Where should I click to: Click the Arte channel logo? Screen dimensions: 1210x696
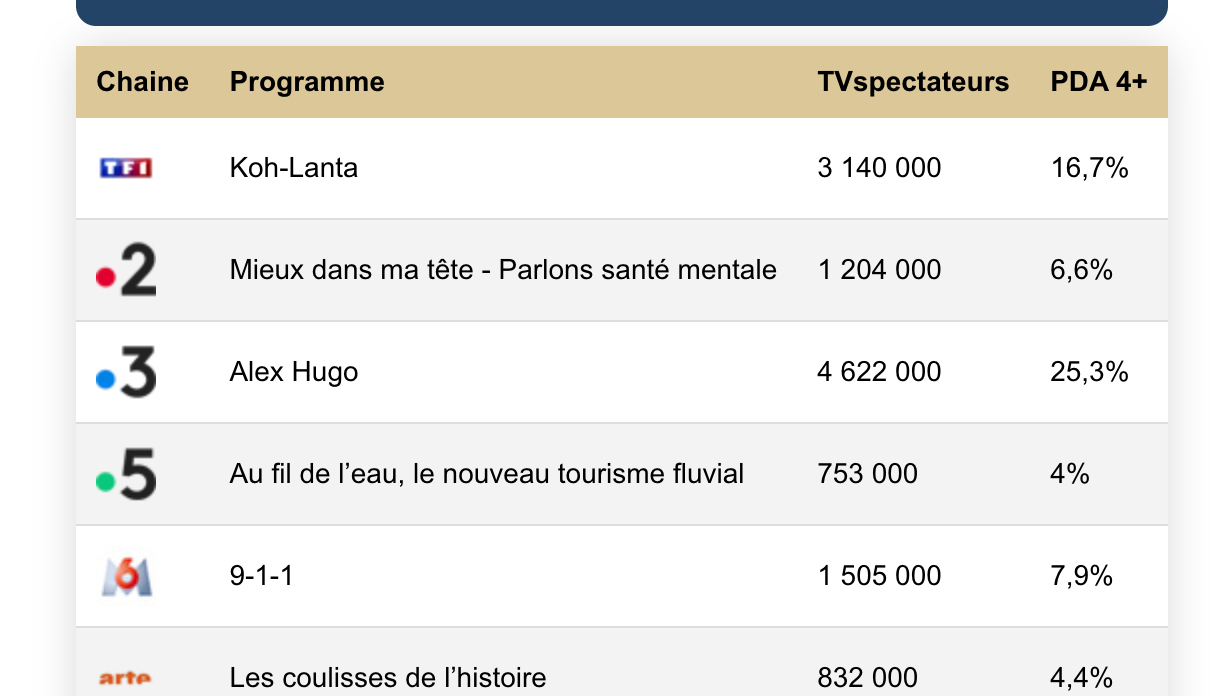point(126,679)
